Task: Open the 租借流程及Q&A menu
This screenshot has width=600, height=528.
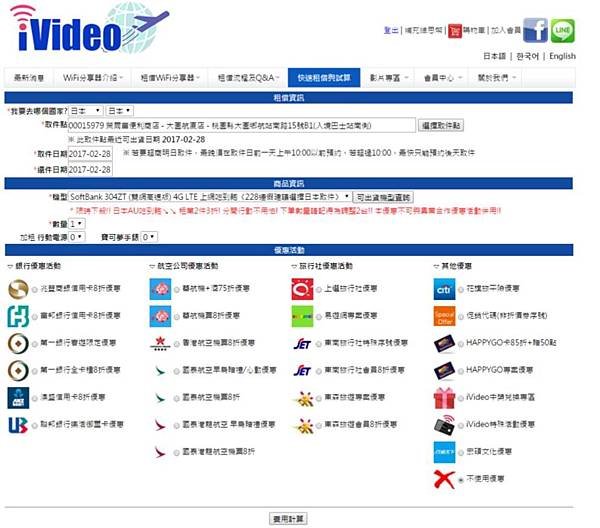Action: [248, 78]
